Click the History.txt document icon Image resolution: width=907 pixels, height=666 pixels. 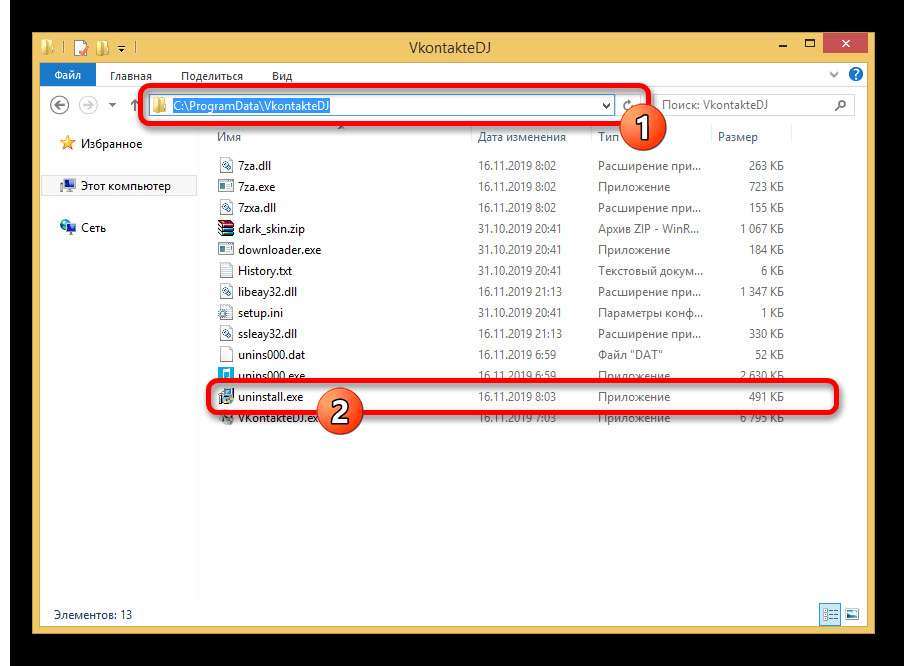click(226, 270)
